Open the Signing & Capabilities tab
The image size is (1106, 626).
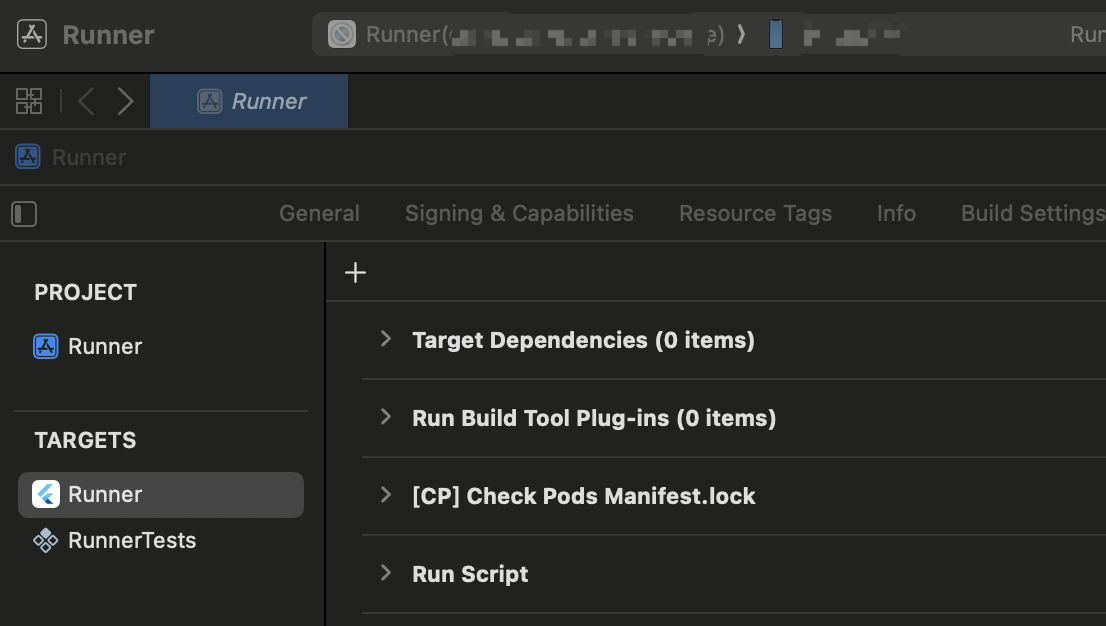(519, 213)
